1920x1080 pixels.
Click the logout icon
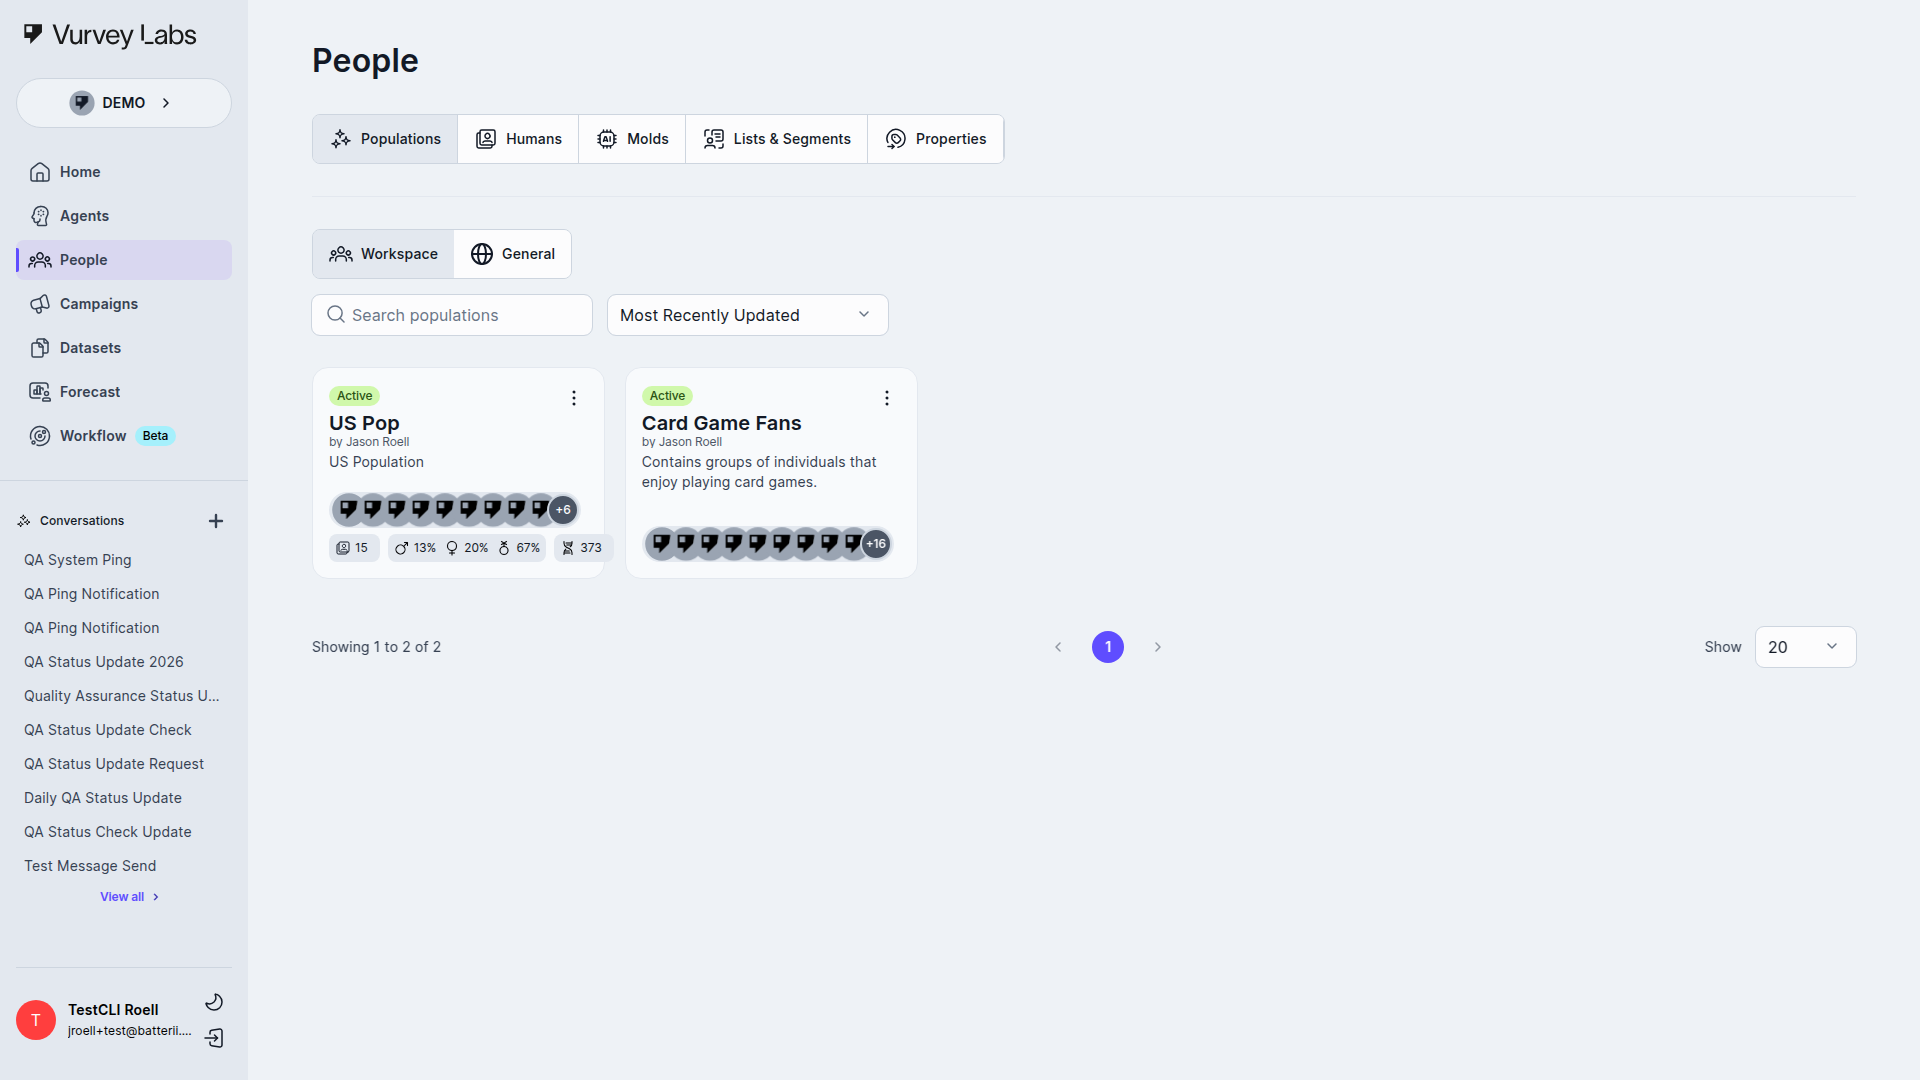pos(214,1038)
